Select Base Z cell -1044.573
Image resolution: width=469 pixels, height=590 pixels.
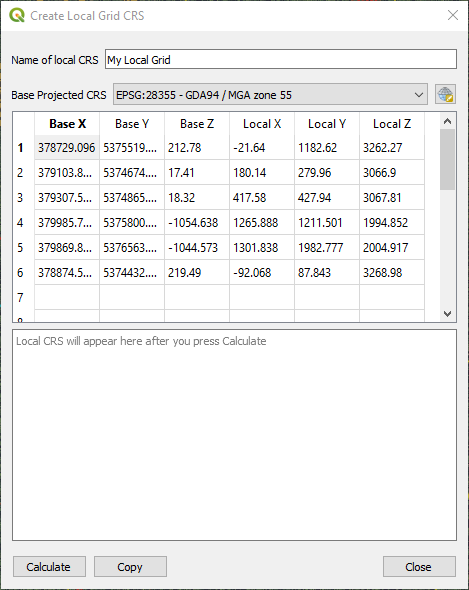(x=197, y=247)
